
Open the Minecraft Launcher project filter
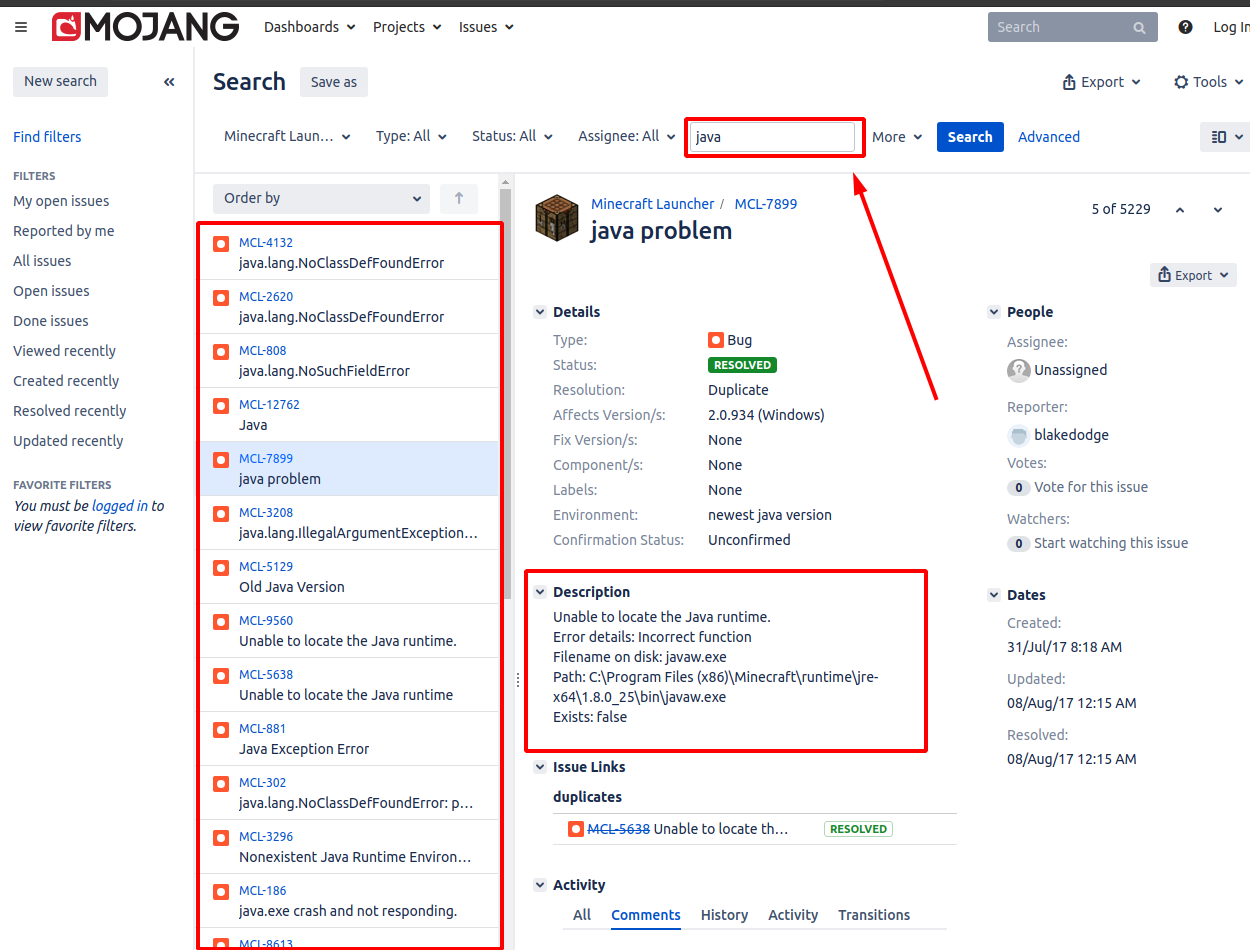tap(288, 137)
